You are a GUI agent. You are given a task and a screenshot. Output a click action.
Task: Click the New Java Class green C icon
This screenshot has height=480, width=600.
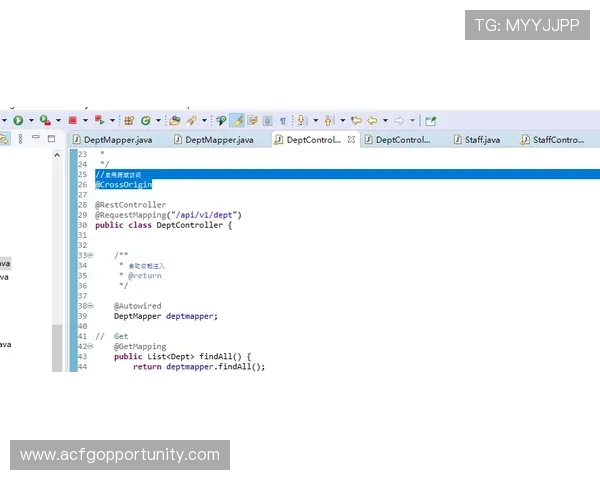point(145,120)
